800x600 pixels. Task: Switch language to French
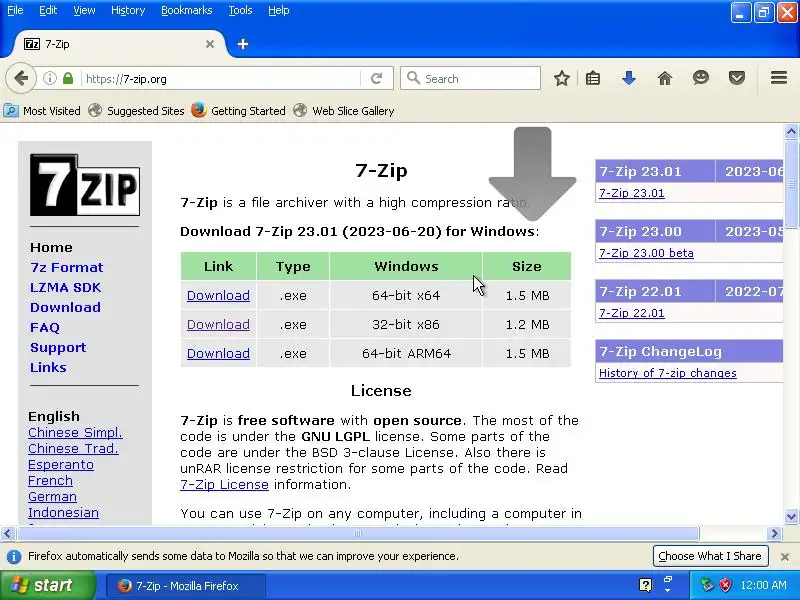(50, 481)
